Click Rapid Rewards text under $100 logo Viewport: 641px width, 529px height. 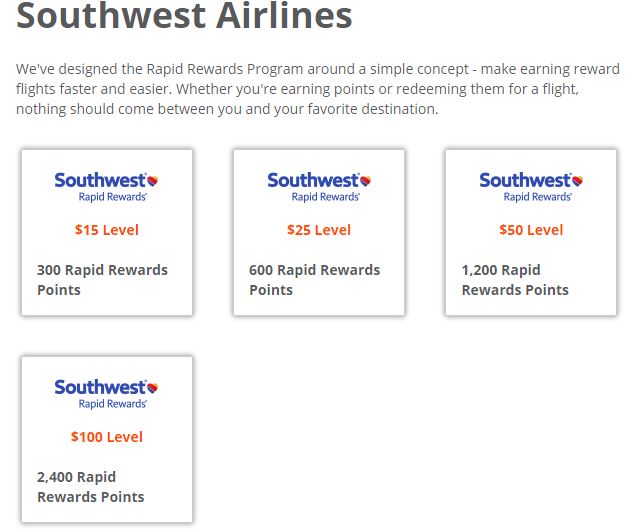pos(113,404)
